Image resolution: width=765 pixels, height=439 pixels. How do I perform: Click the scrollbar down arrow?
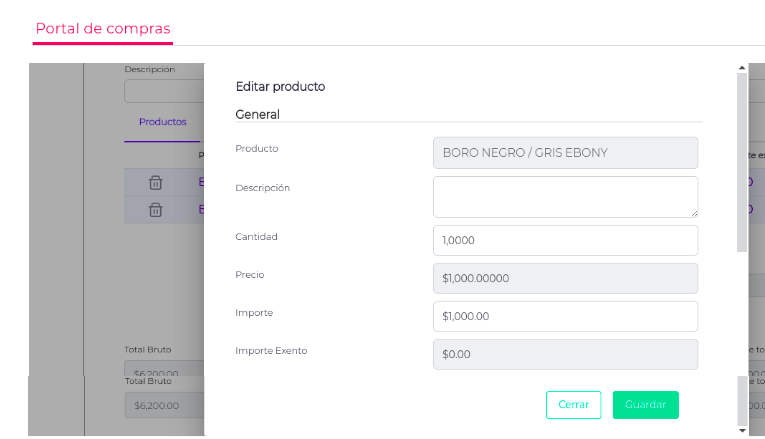coord(741,431)
